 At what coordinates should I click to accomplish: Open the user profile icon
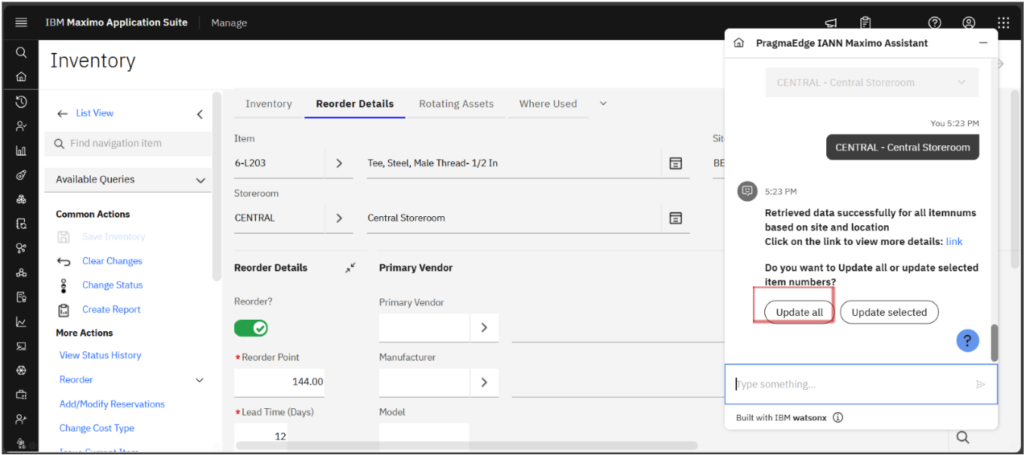click(x=969, y=23)
